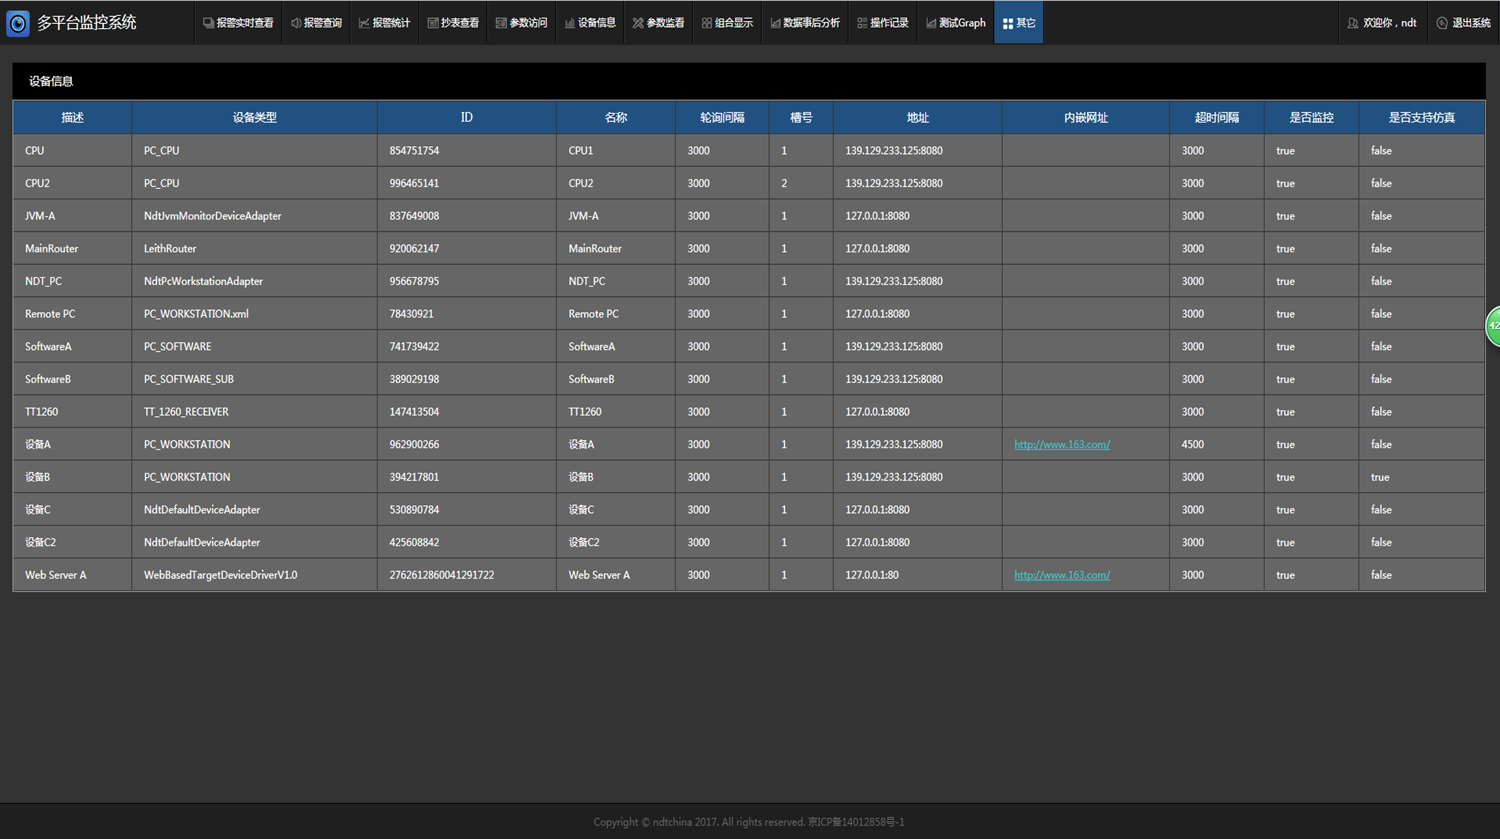1500x839 pixels.
Task: Open 报警统计 chart menu item
Action: 385,23
